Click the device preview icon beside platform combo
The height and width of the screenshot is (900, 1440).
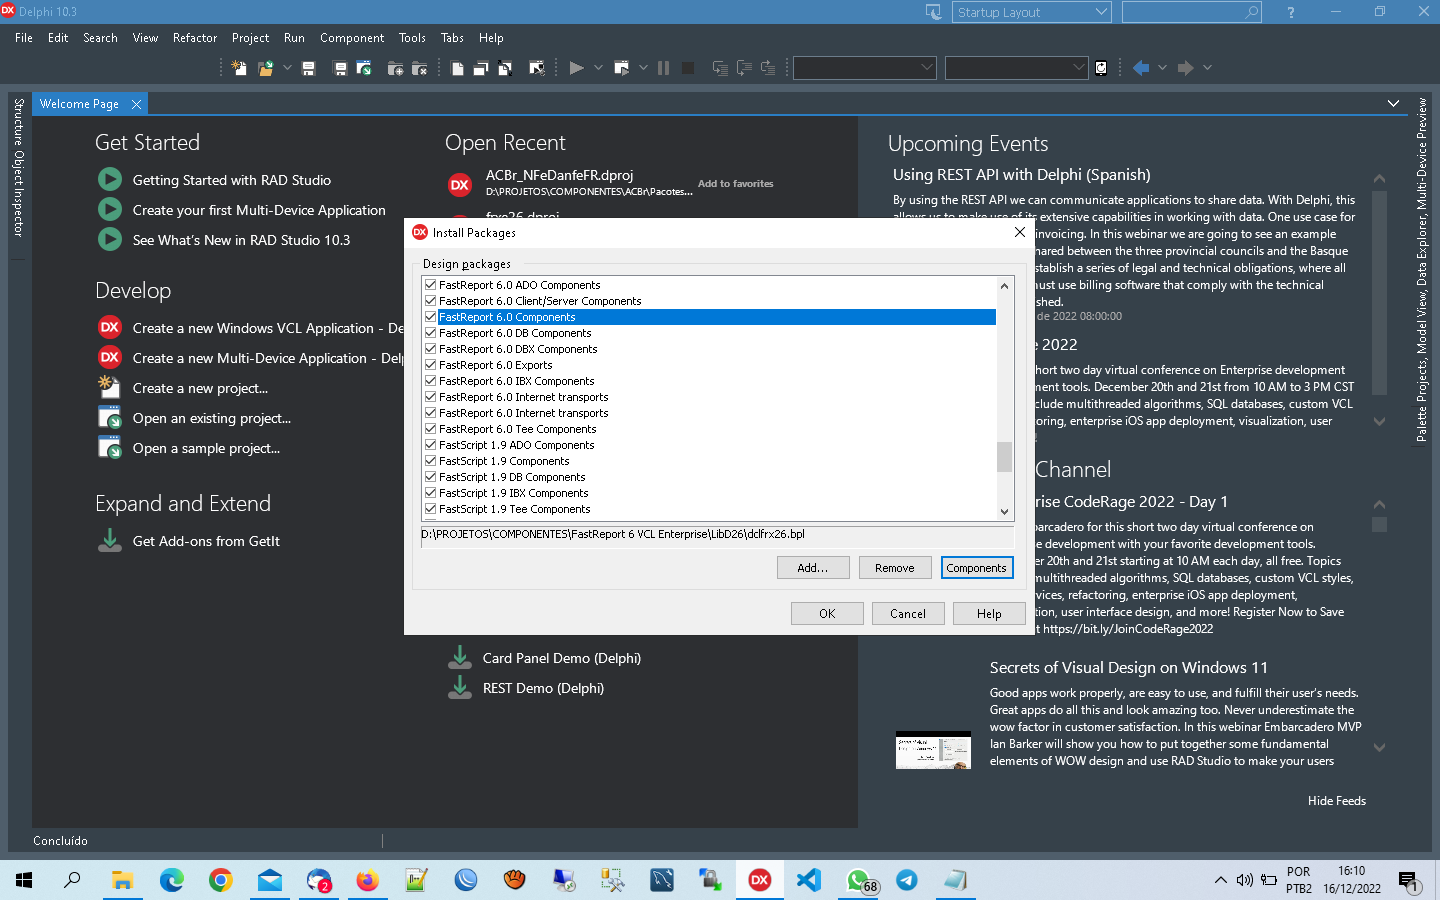tap(1101, 68)
